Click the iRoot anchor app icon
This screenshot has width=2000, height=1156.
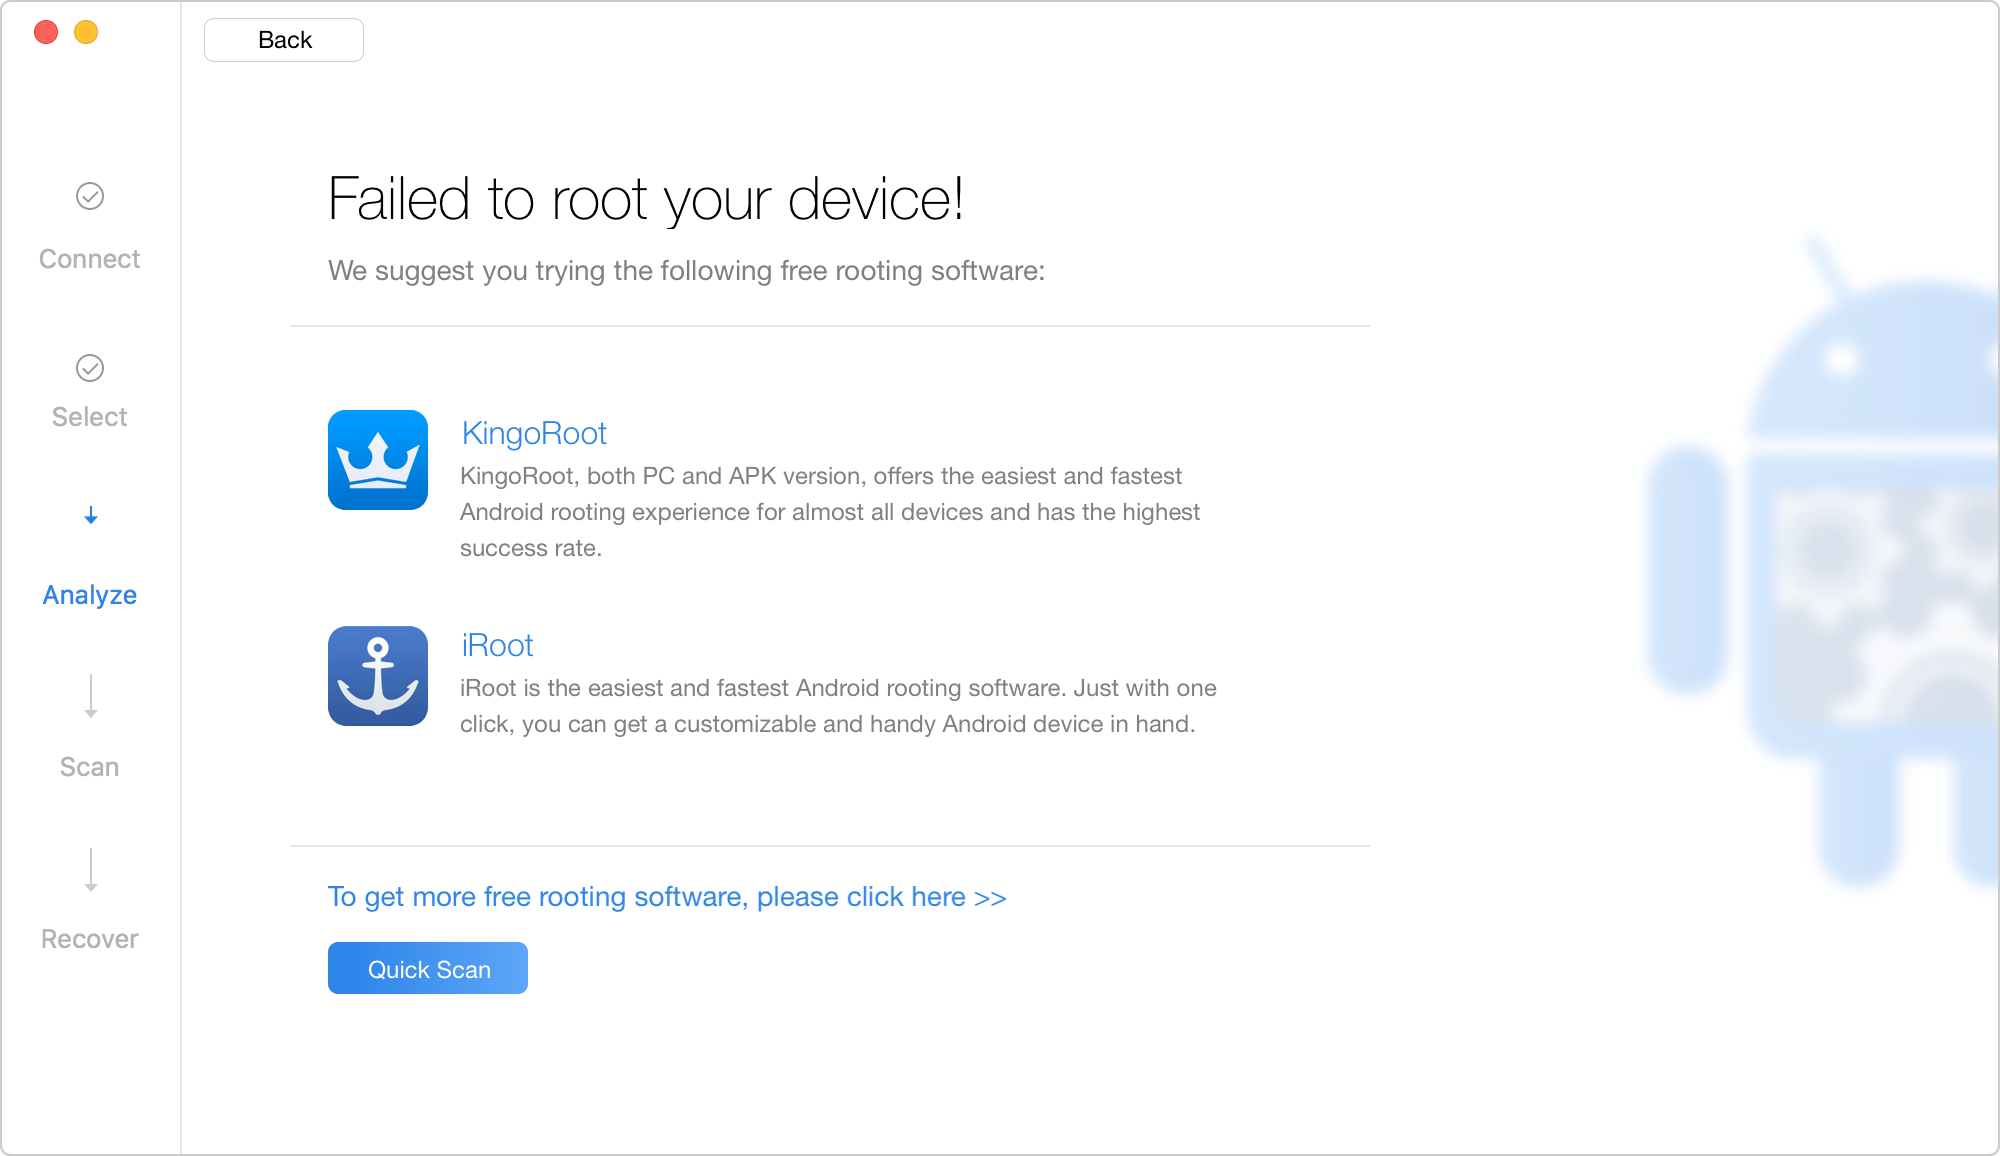click(x=378, y=676)
